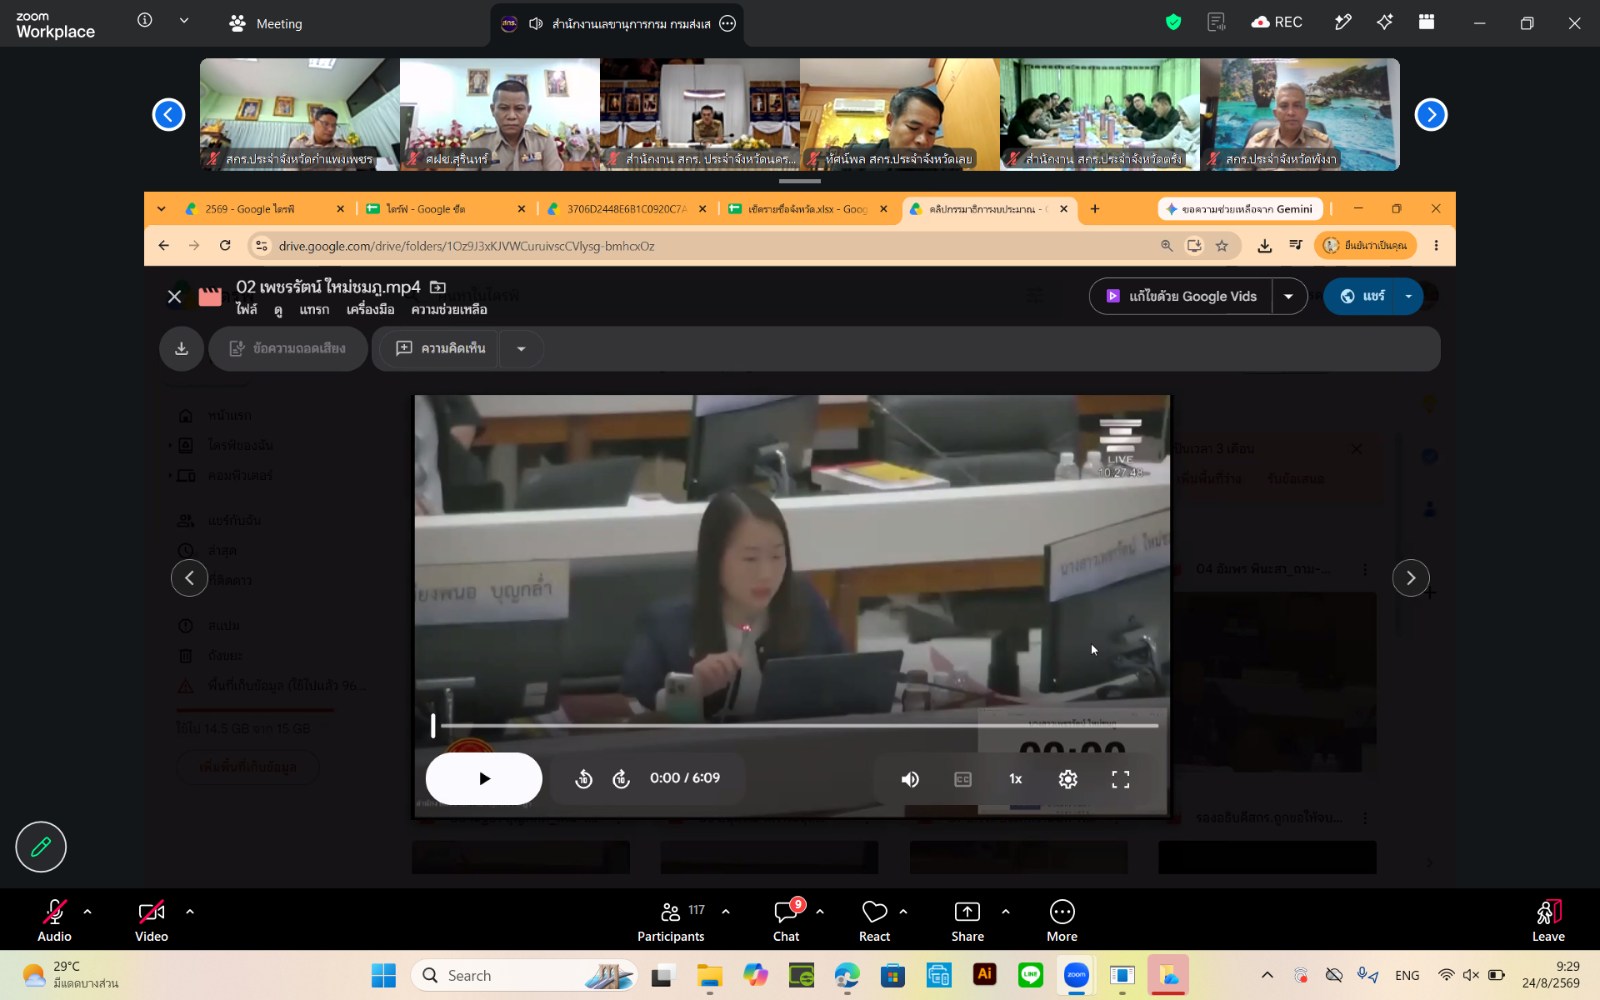1600x1000 pixels.
Task: Expand the audio options arrow
Action: point(87,911)
